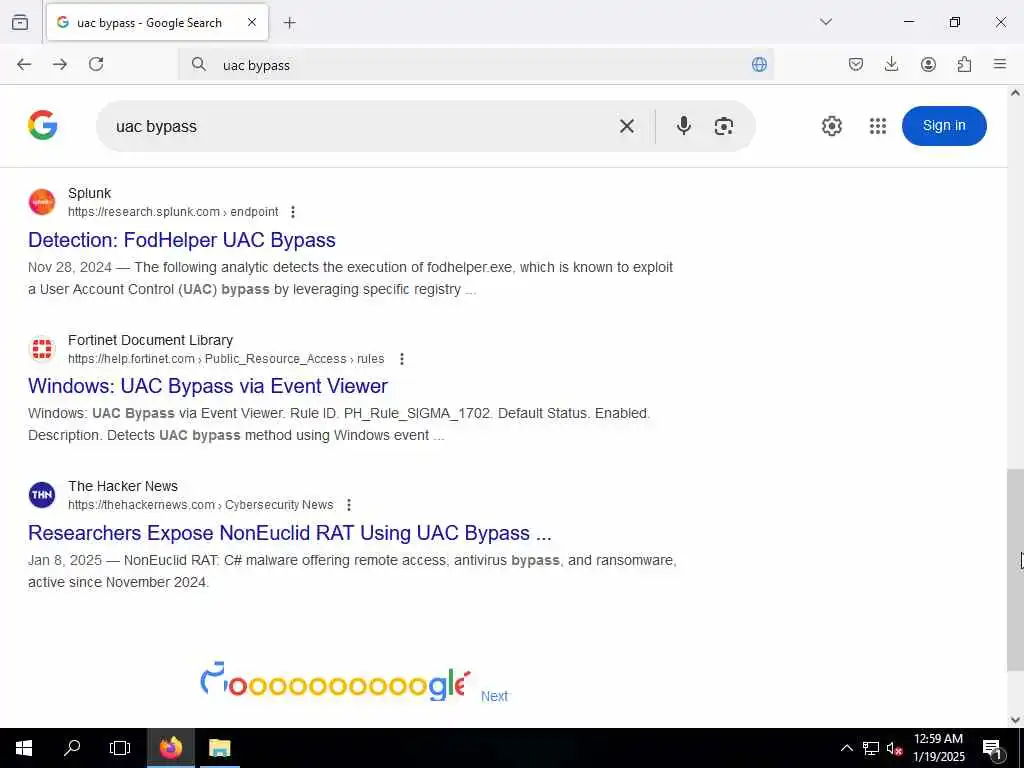Click the scrollbar up arrow
1024x768 pixels.
[1015, 93]
